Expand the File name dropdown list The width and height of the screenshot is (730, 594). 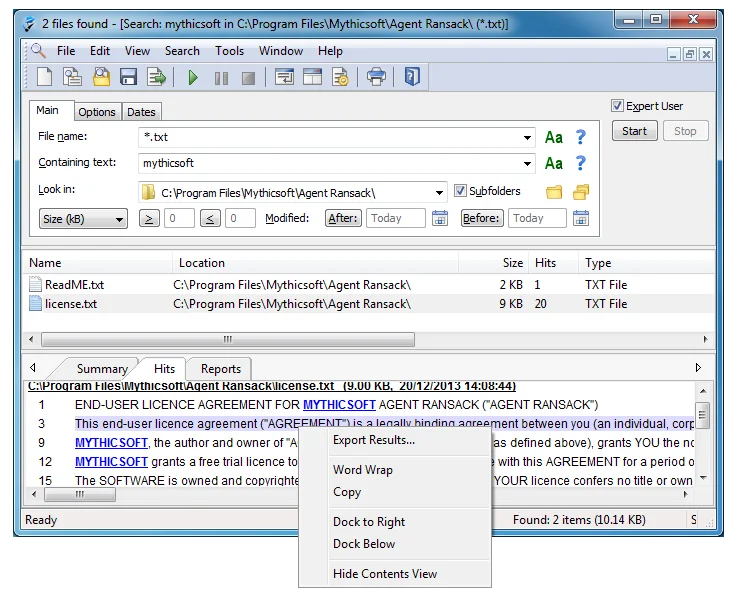[527, 138]
